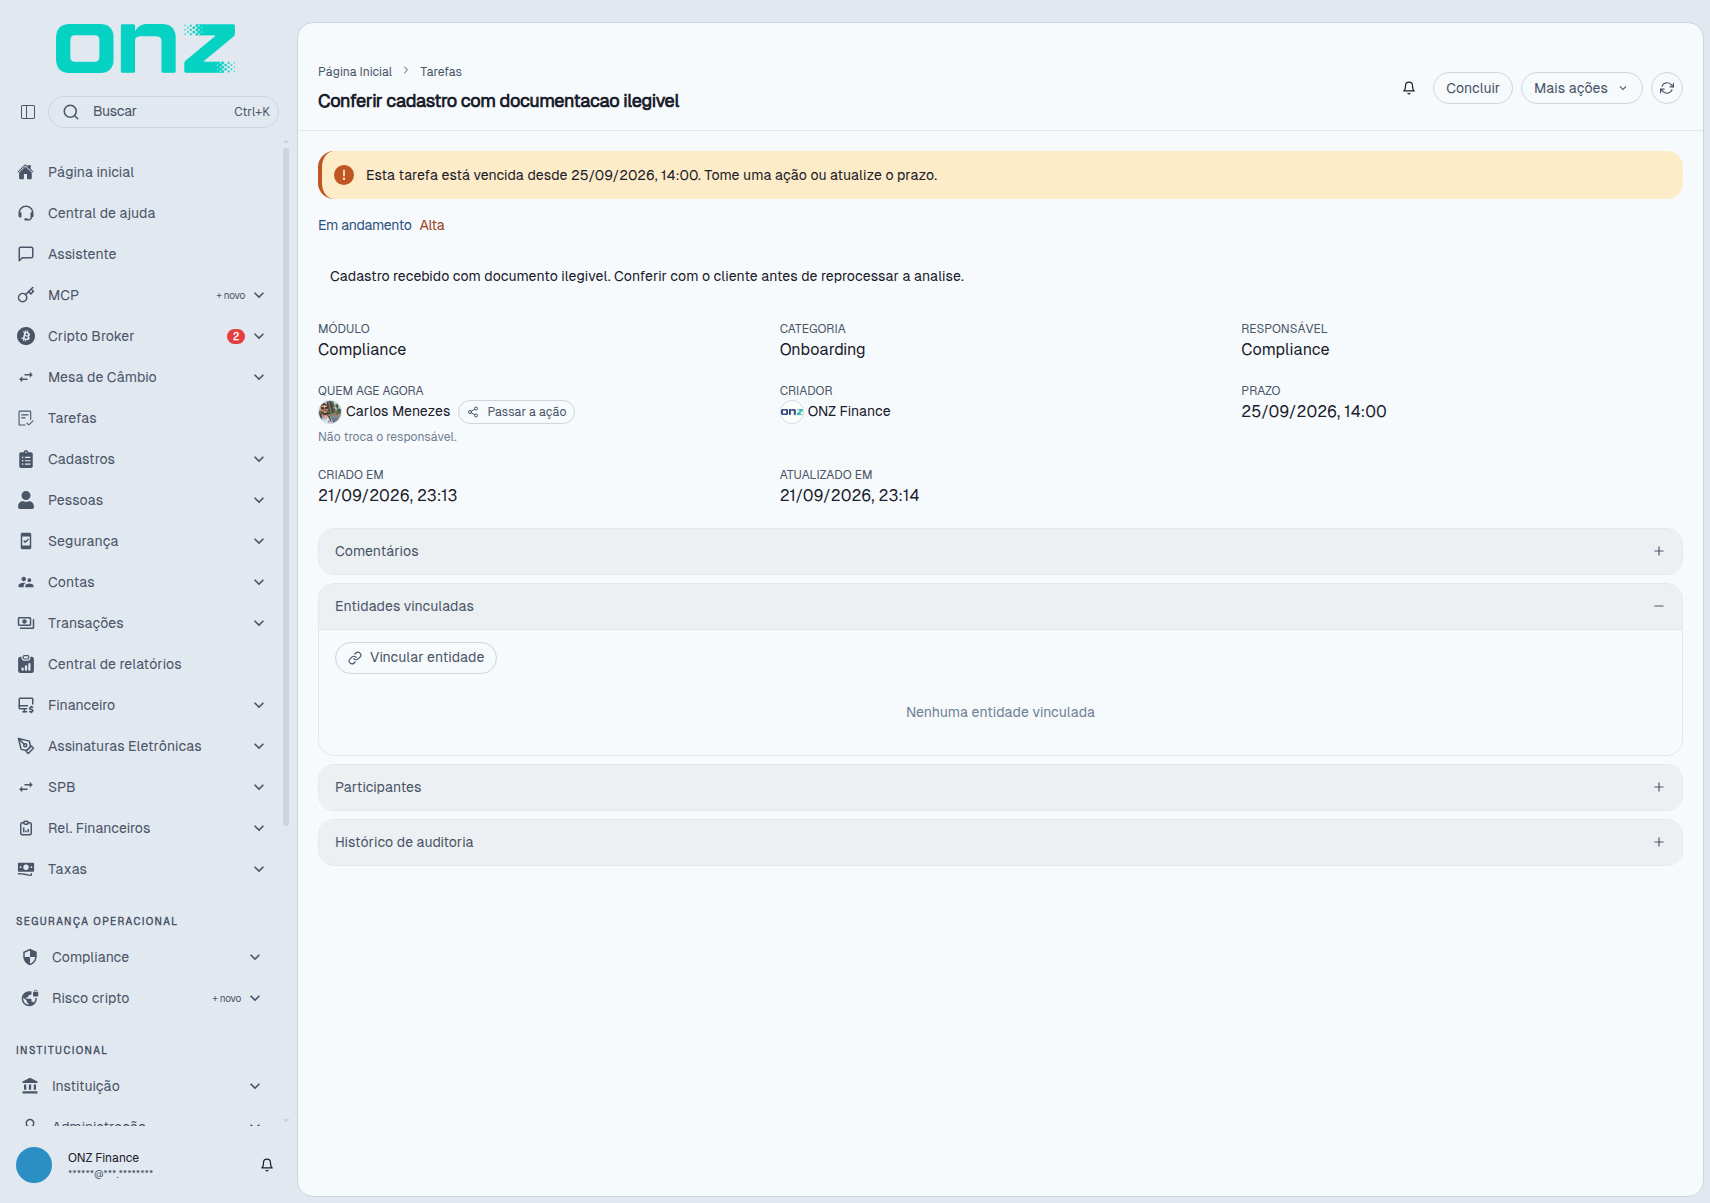Image resolution: width=1710 pixels, height=1203 pixels.
Task: Click the task notification bell icon
Action: click(1409, 88)
